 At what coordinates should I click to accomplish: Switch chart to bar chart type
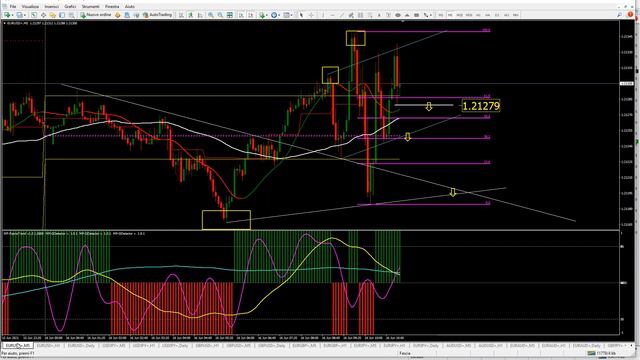point(181,15)
